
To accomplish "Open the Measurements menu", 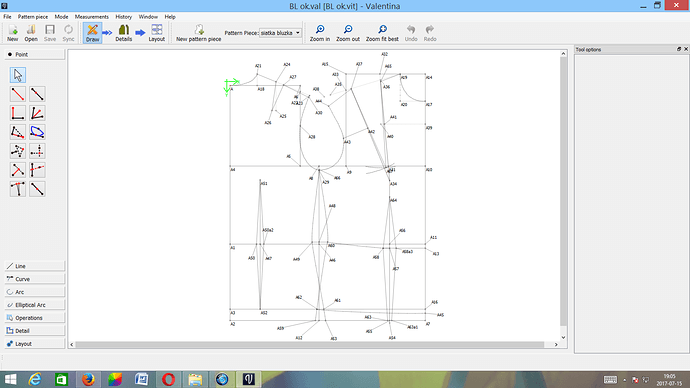I will pos(92,17).
